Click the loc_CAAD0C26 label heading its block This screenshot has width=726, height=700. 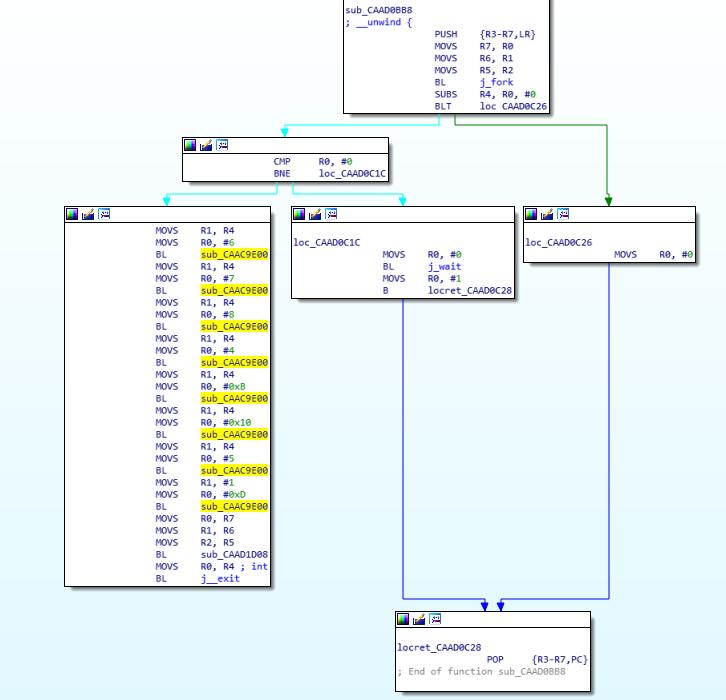point(559,243)
